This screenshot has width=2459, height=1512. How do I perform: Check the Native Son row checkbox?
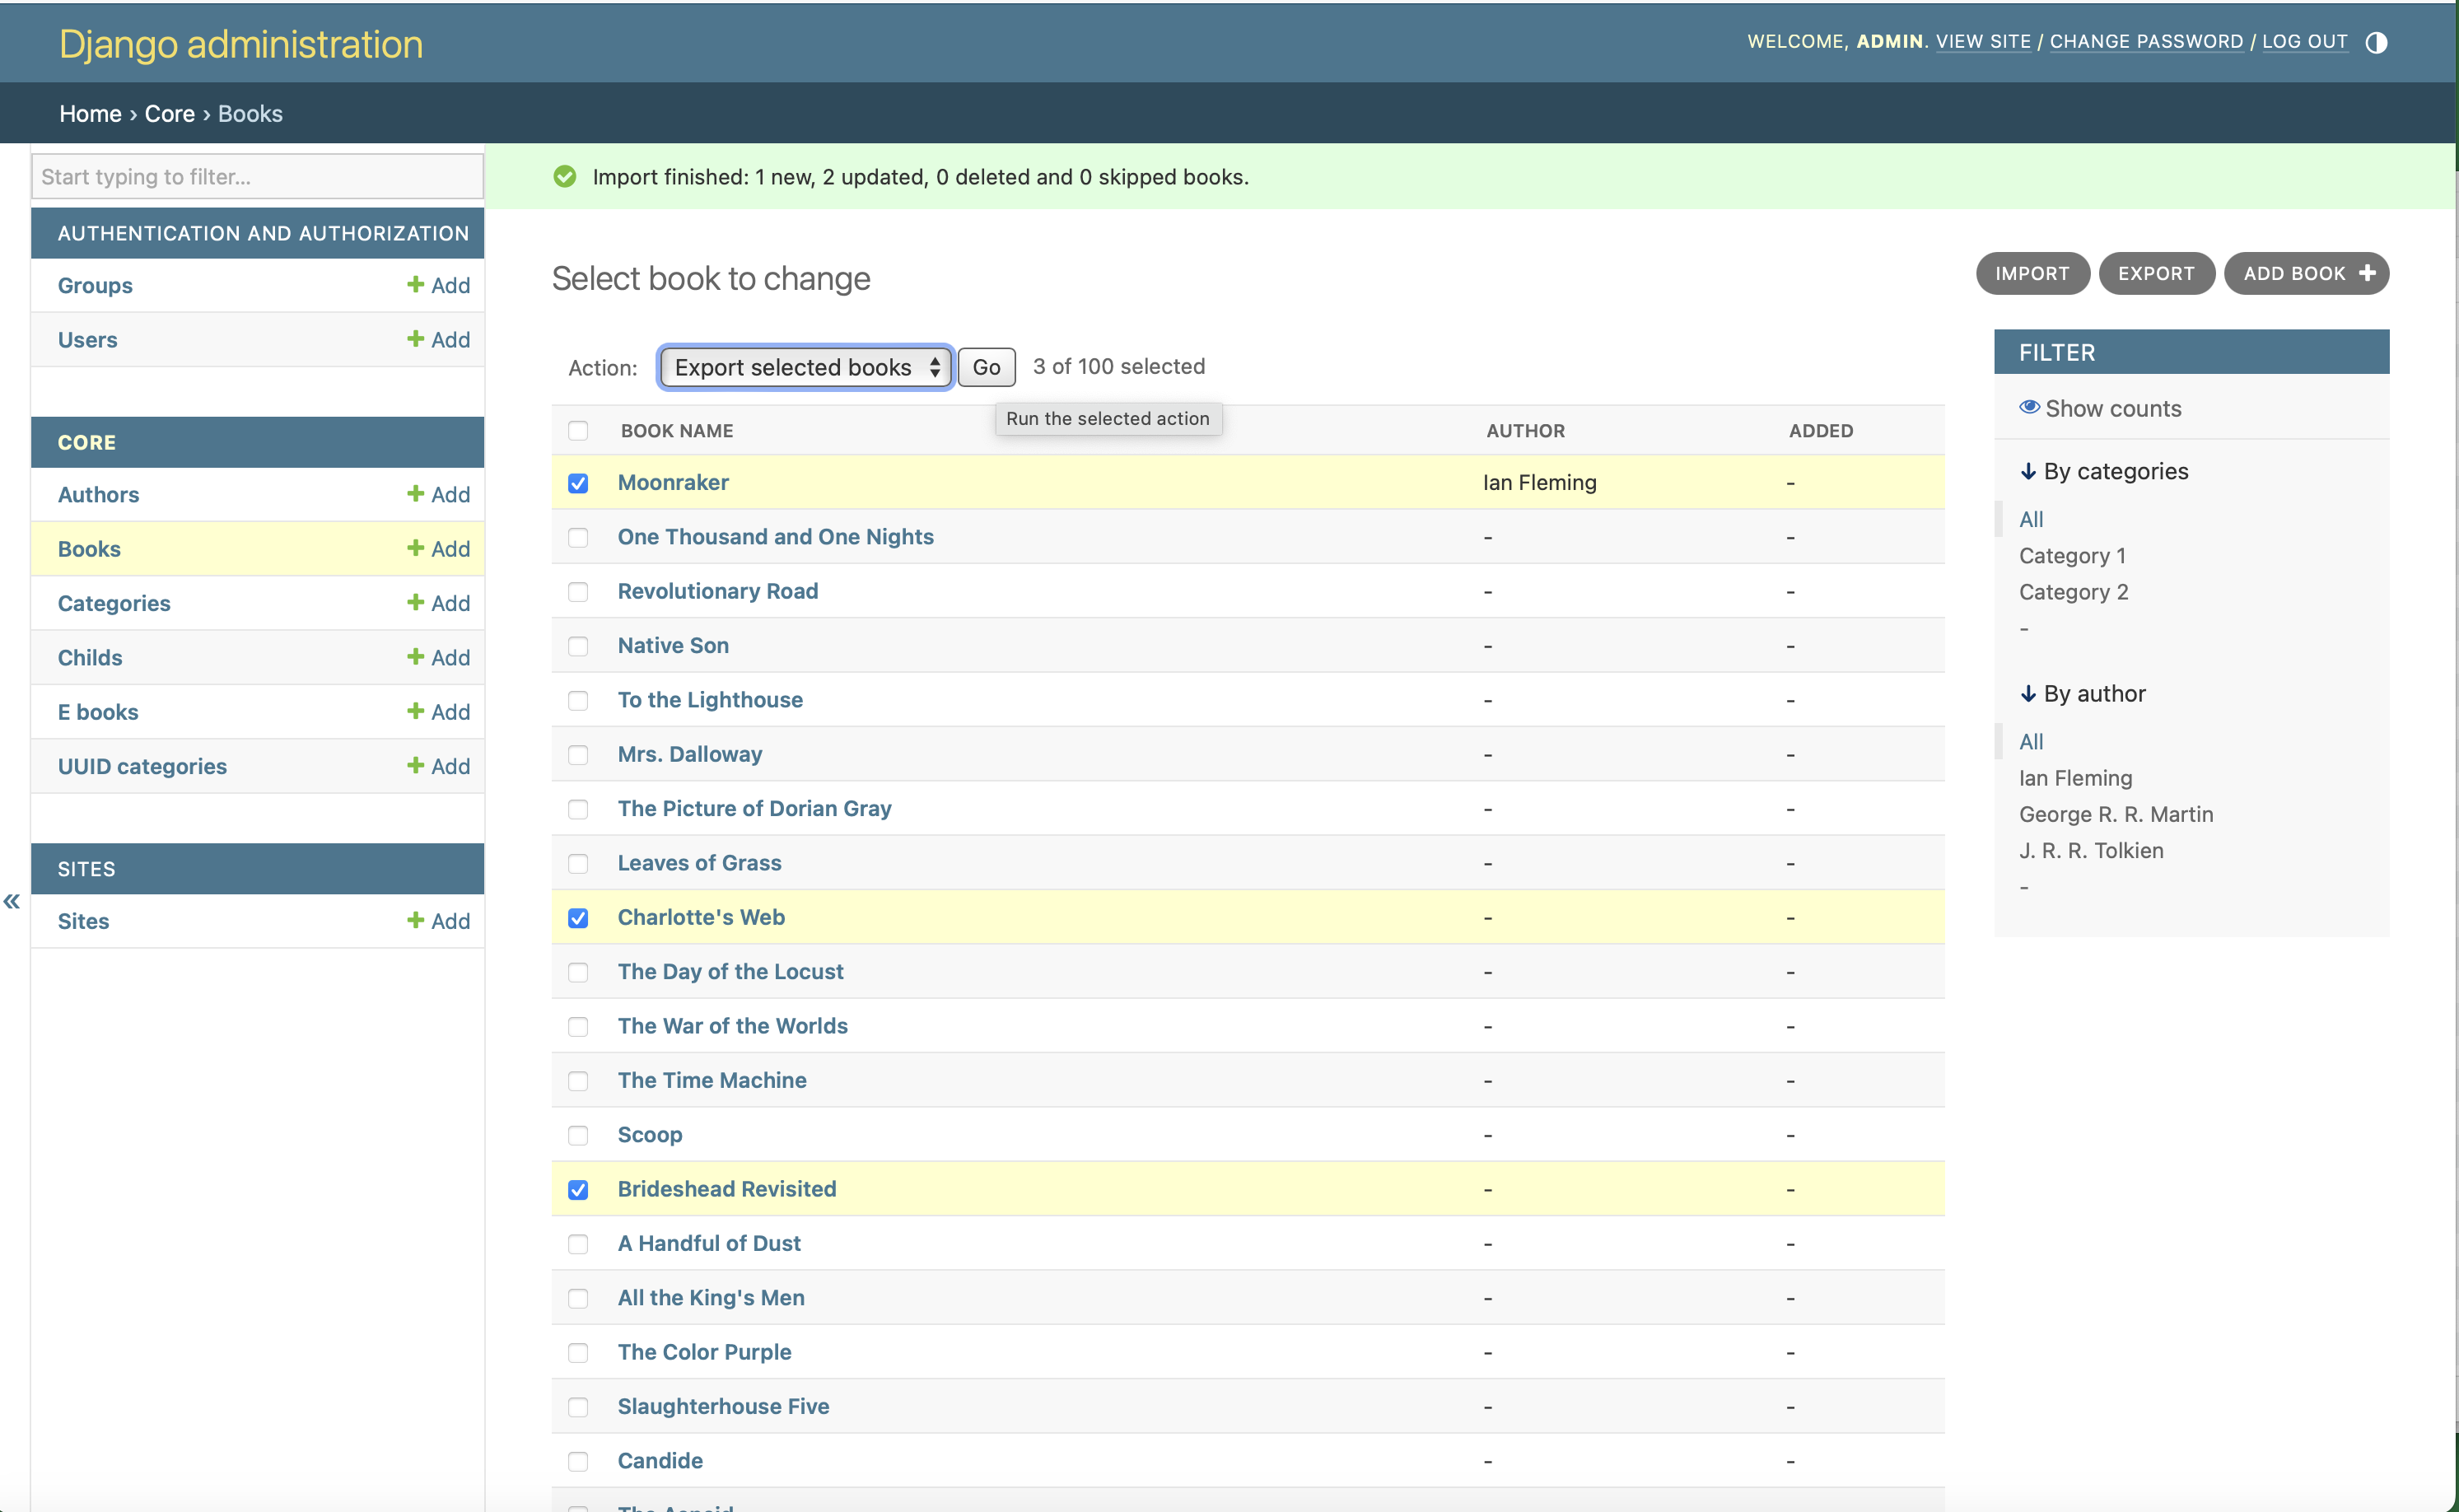(578, 646)
